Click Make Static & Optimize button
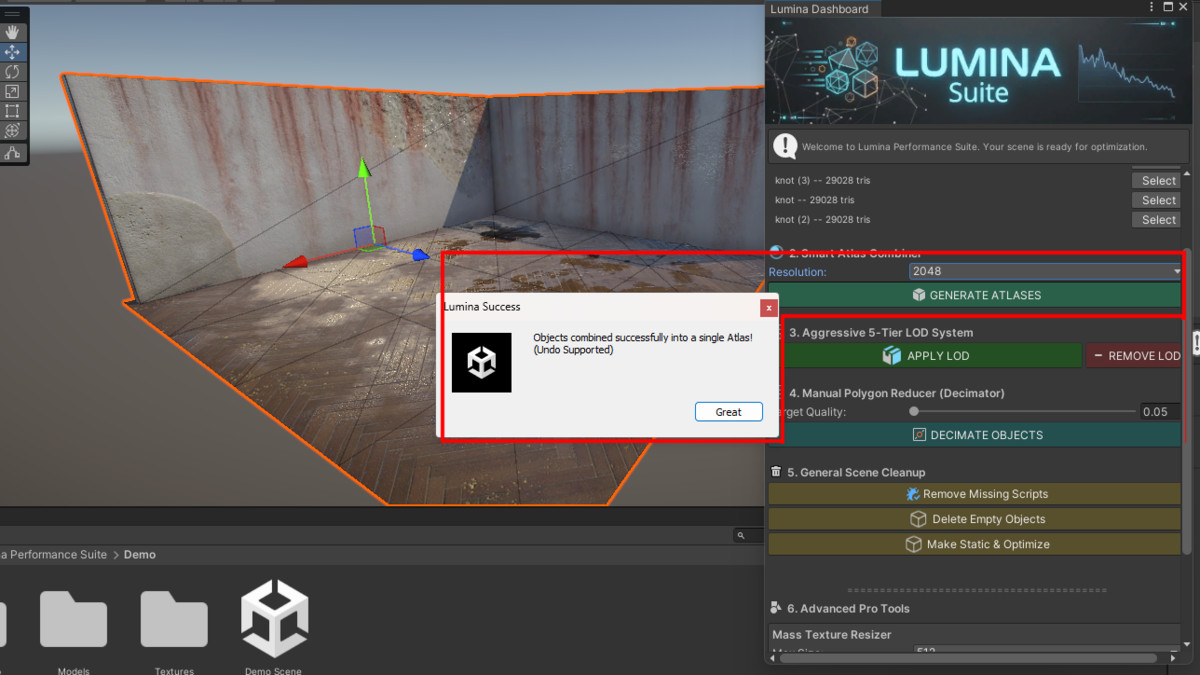The height and width of the screenshot is (675, 1200). [975, 544]
